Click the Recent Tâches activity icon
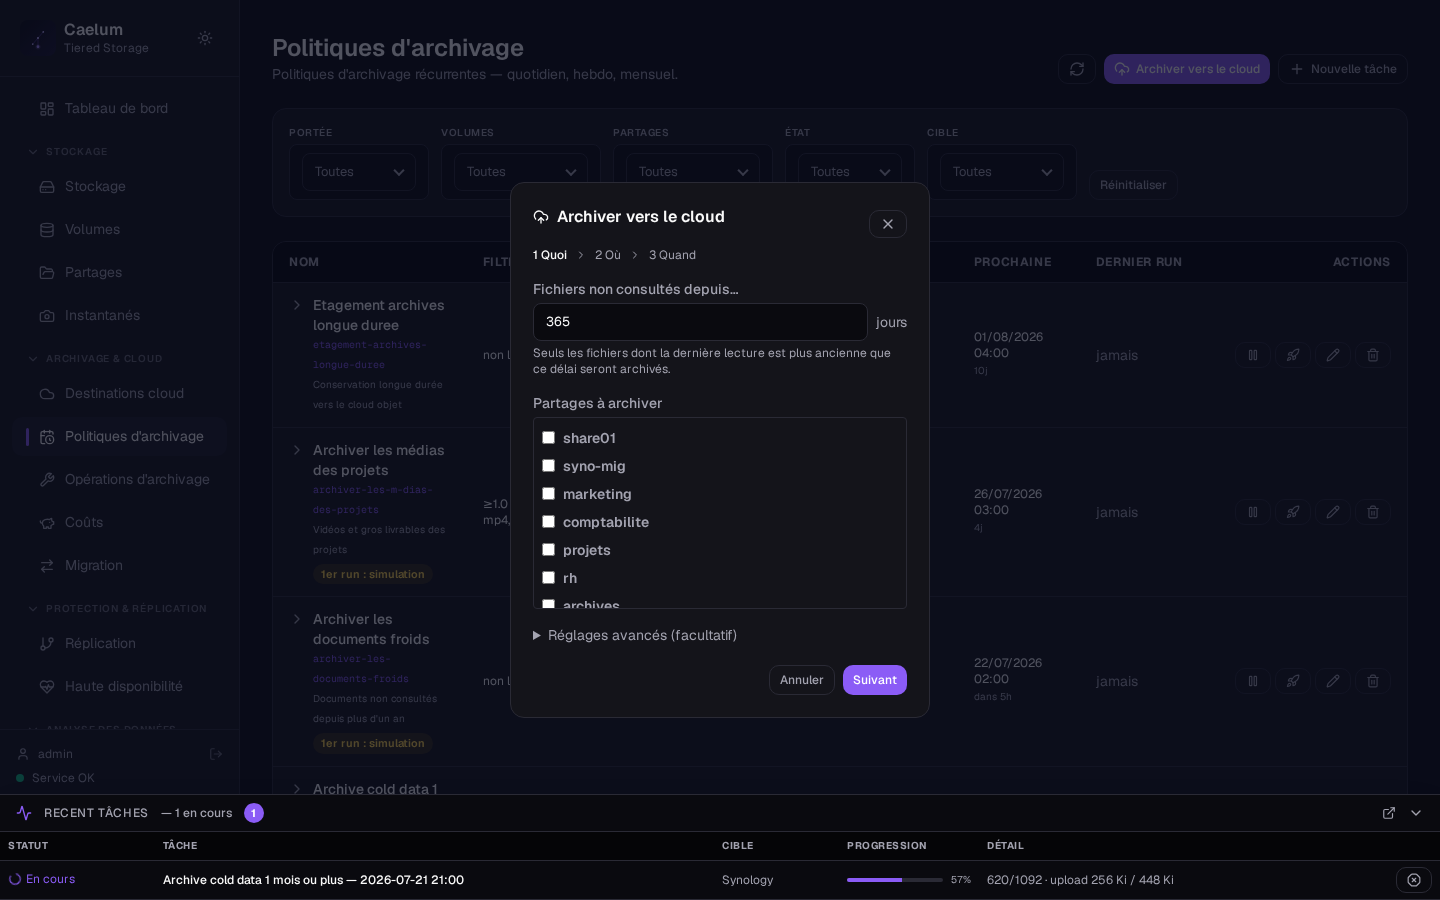This screenshot has width=1440, height=900. pyautogui.click(x=24, y=813)
